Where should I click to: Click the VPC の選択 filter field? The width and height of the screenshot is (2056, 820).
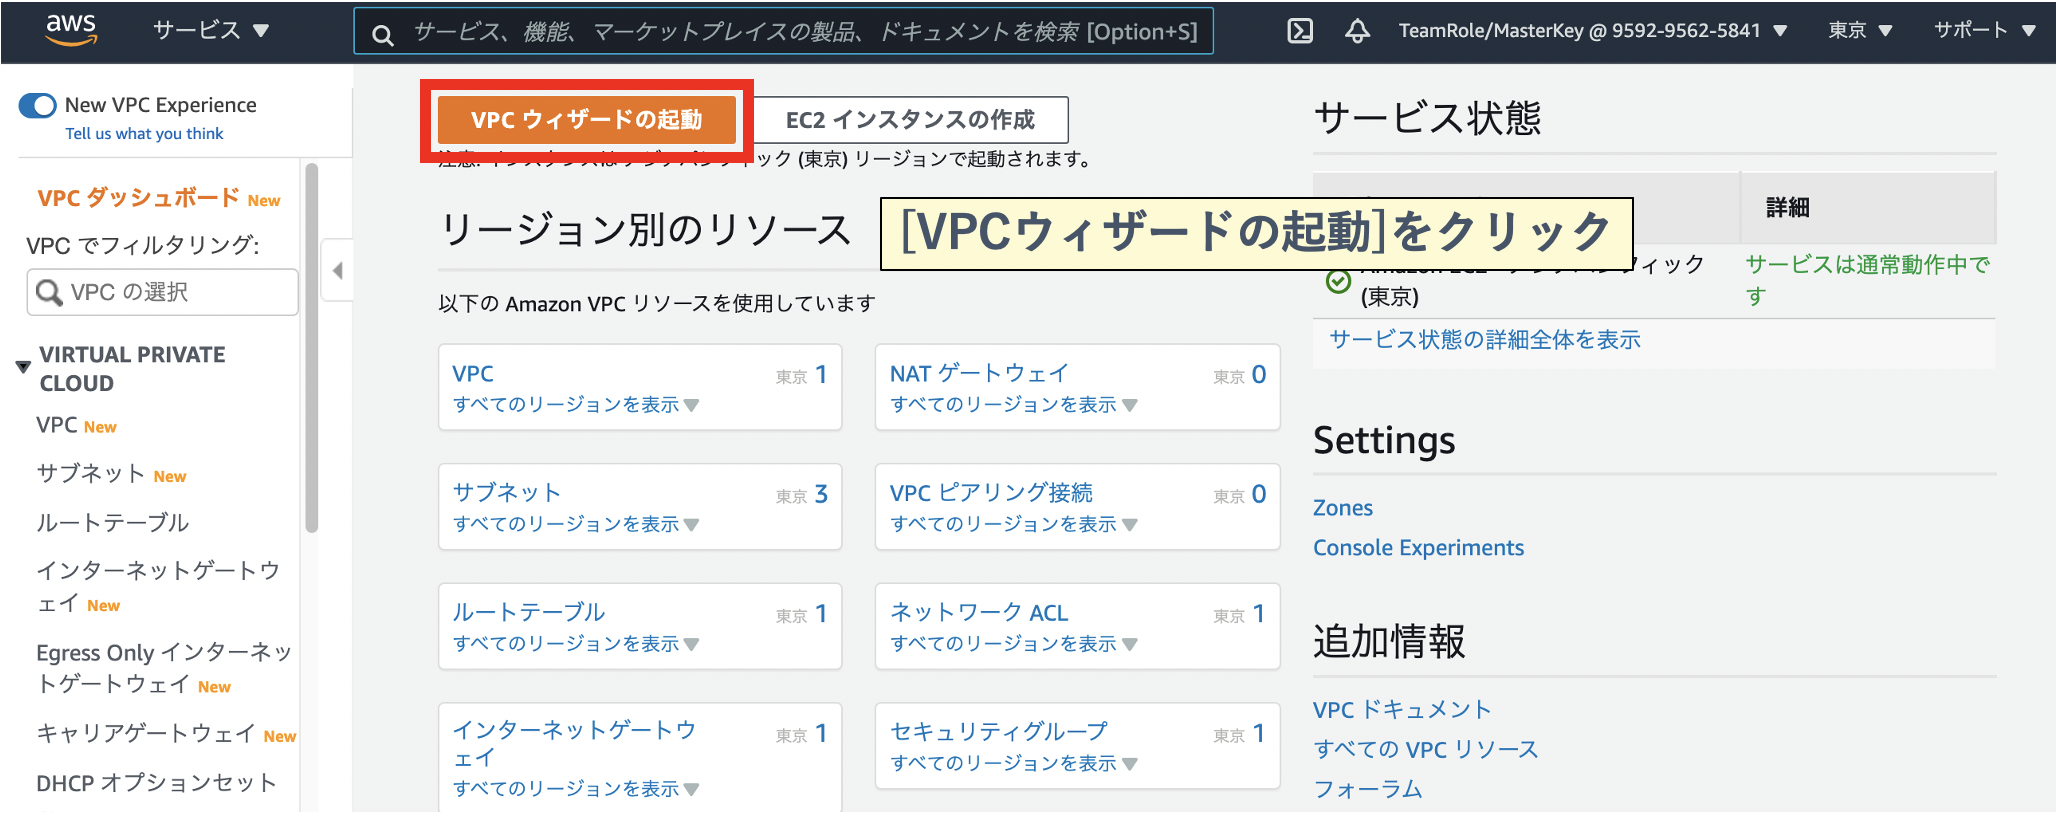coord(162,292)
